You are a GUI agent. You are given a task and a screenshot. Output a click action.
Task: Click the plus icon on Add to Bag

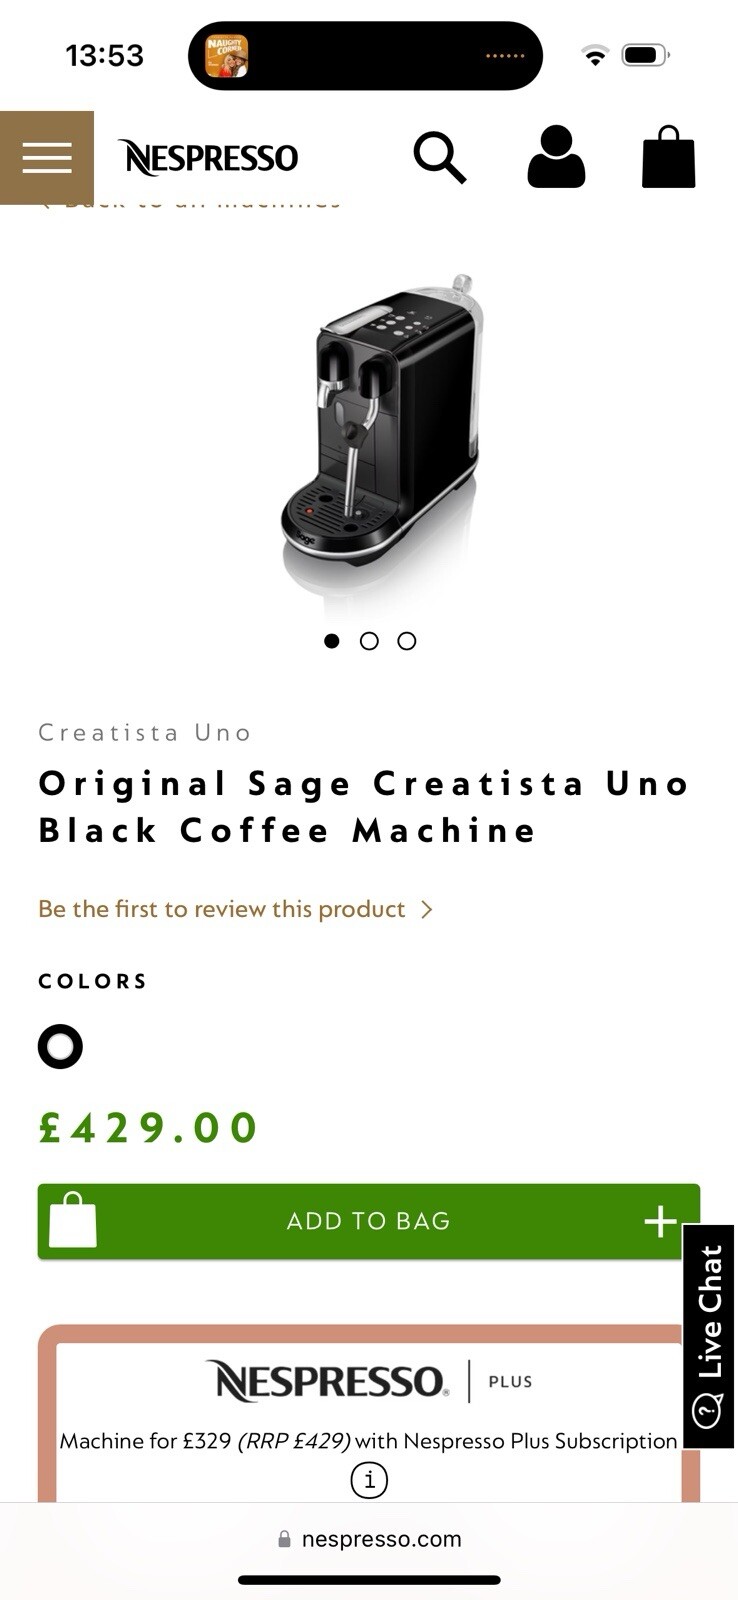point(660,1221)
